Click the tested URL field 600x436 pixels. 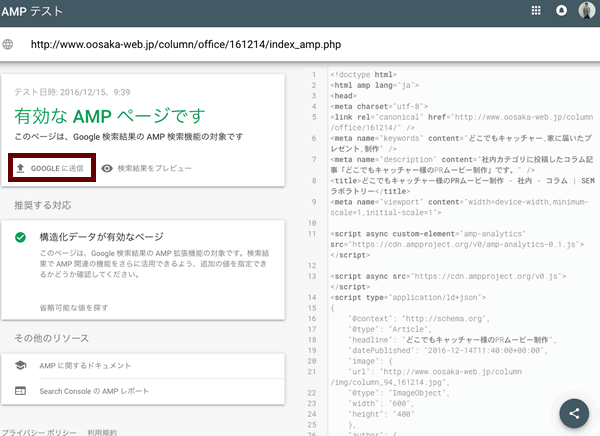click(186, 44)
